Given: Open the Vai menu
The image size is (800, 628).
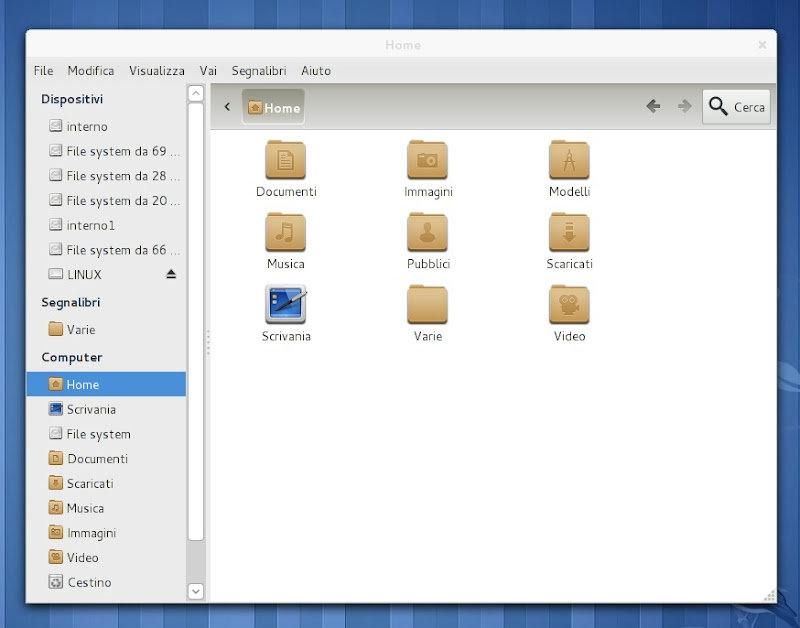Looking at the screenshot, I should [208, 70].
